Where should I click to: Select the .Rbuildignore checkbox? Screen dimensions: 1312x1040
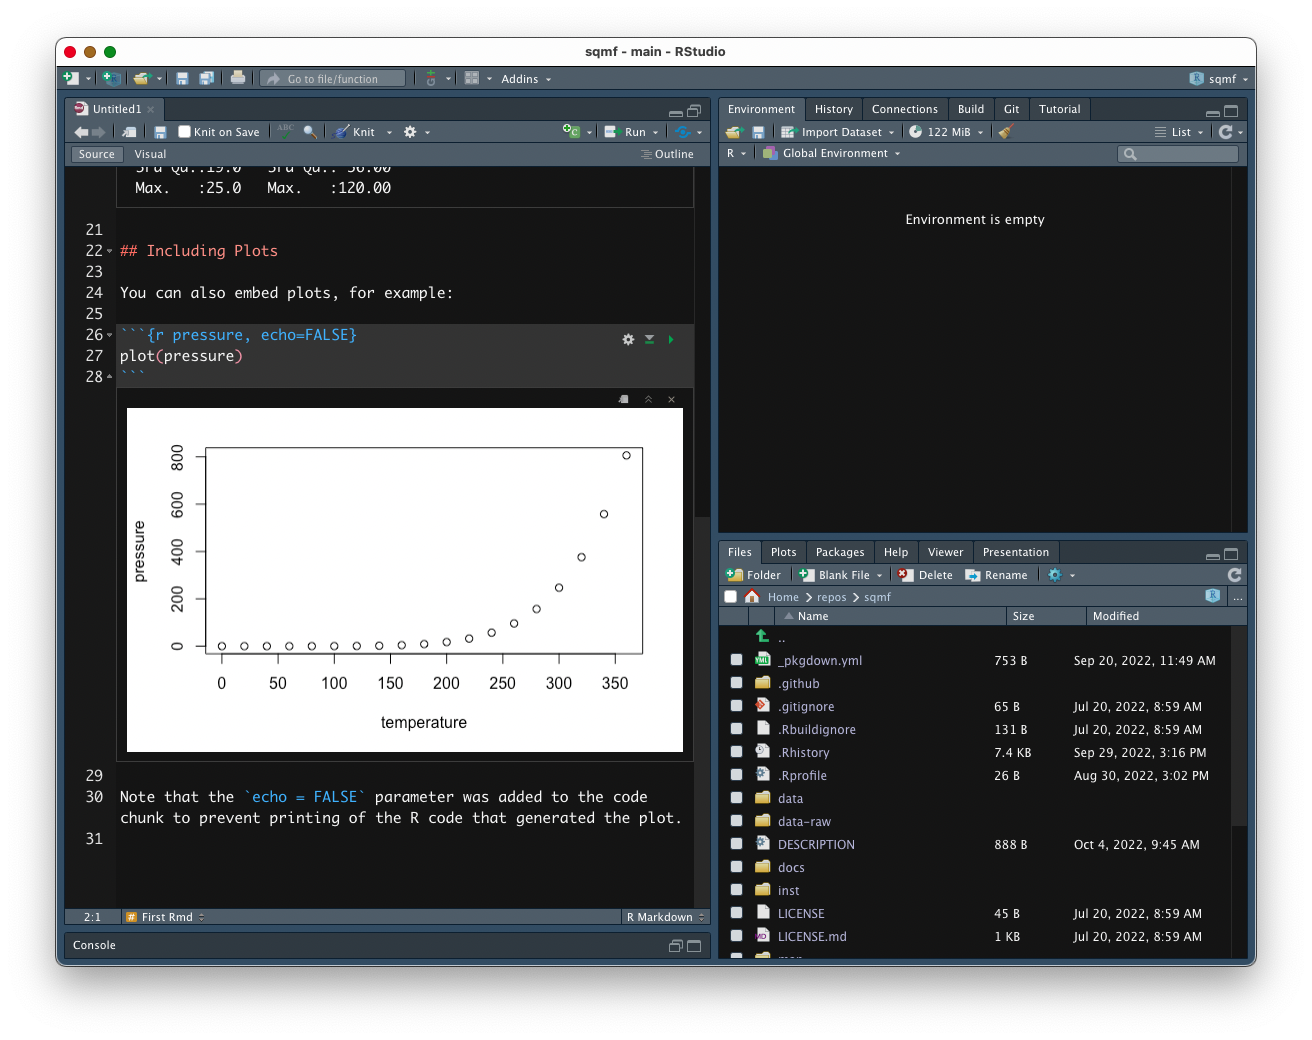tap(737, 729)
